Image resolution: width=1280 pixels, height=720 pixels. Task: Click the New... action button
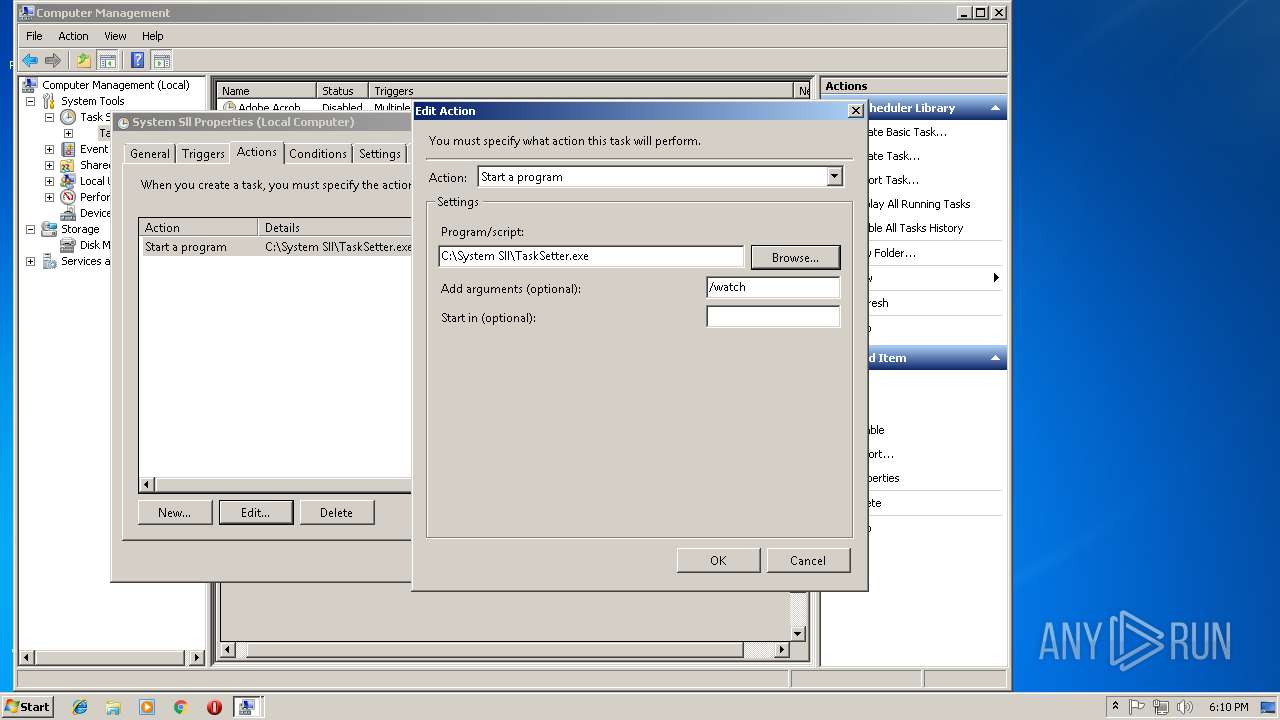click(x=175, y=512)
